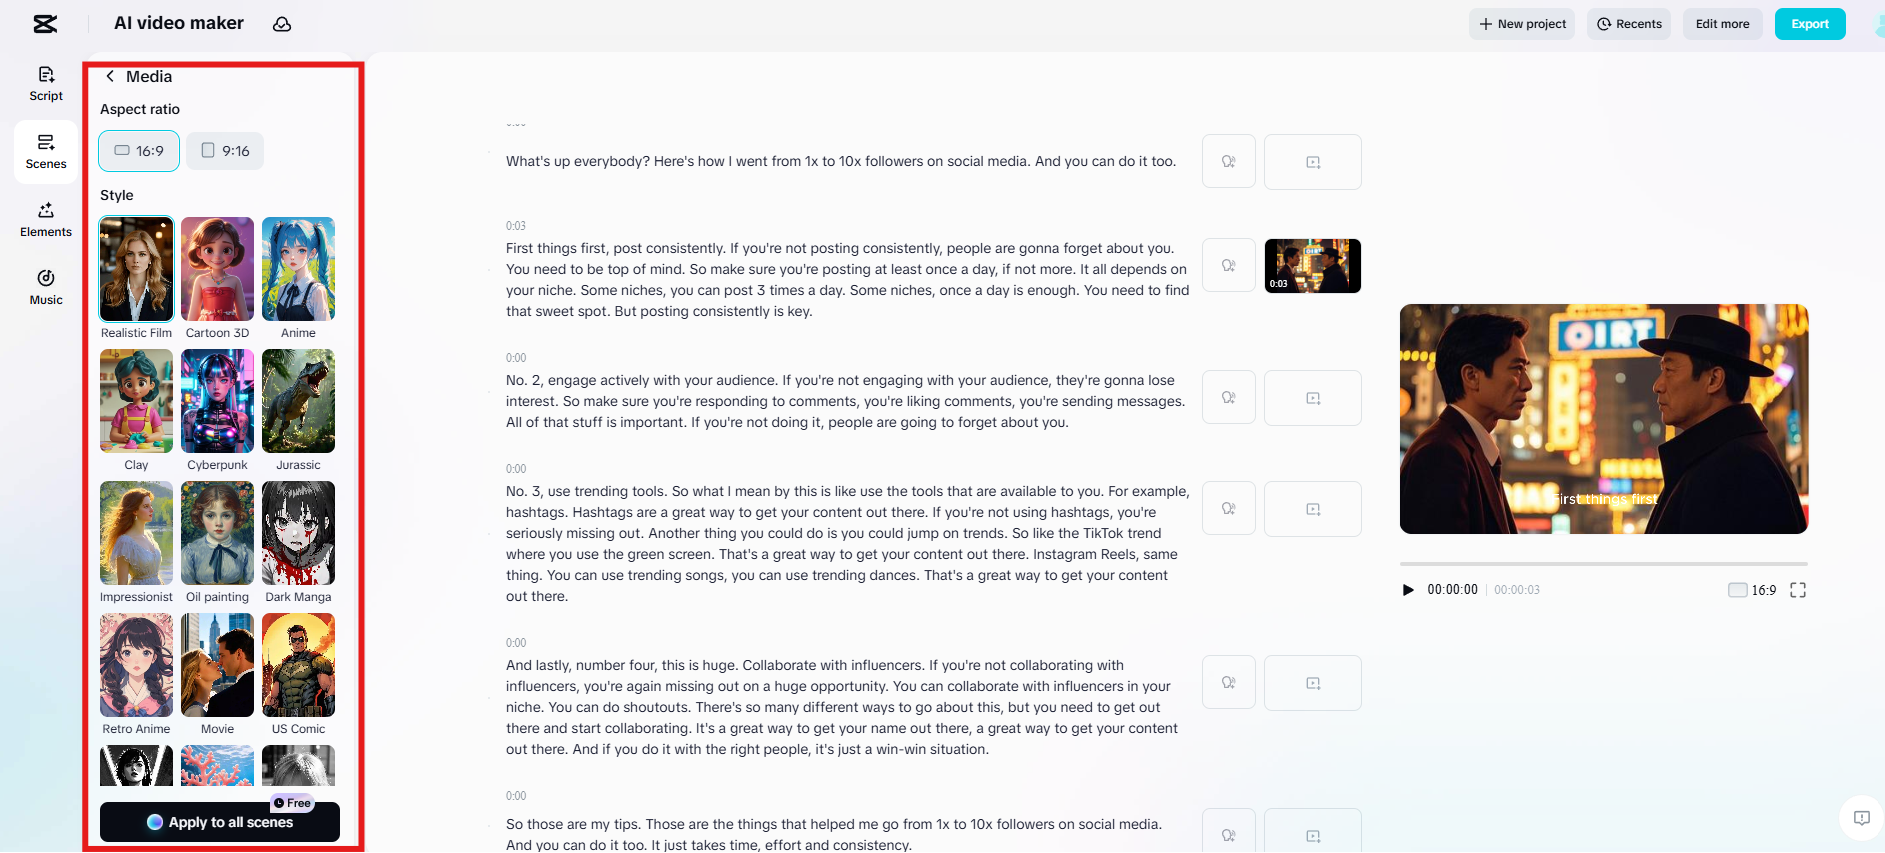The height and width of the screenshot is (853, 1885).
Task: Click the video preview progress bar
Action: pyautogui.click(x=1603, y=564)
